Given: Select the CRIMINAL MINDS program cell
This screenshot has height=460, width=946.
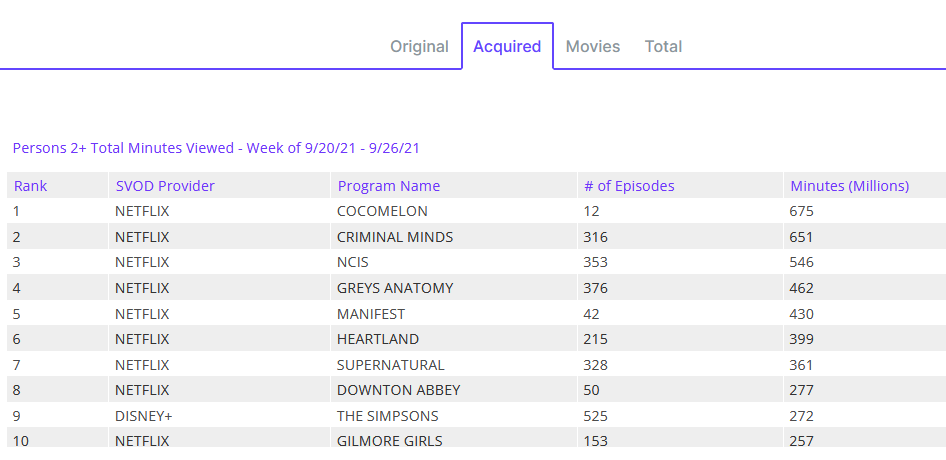Looking at the screenshot, I should (x=395, y=237).
